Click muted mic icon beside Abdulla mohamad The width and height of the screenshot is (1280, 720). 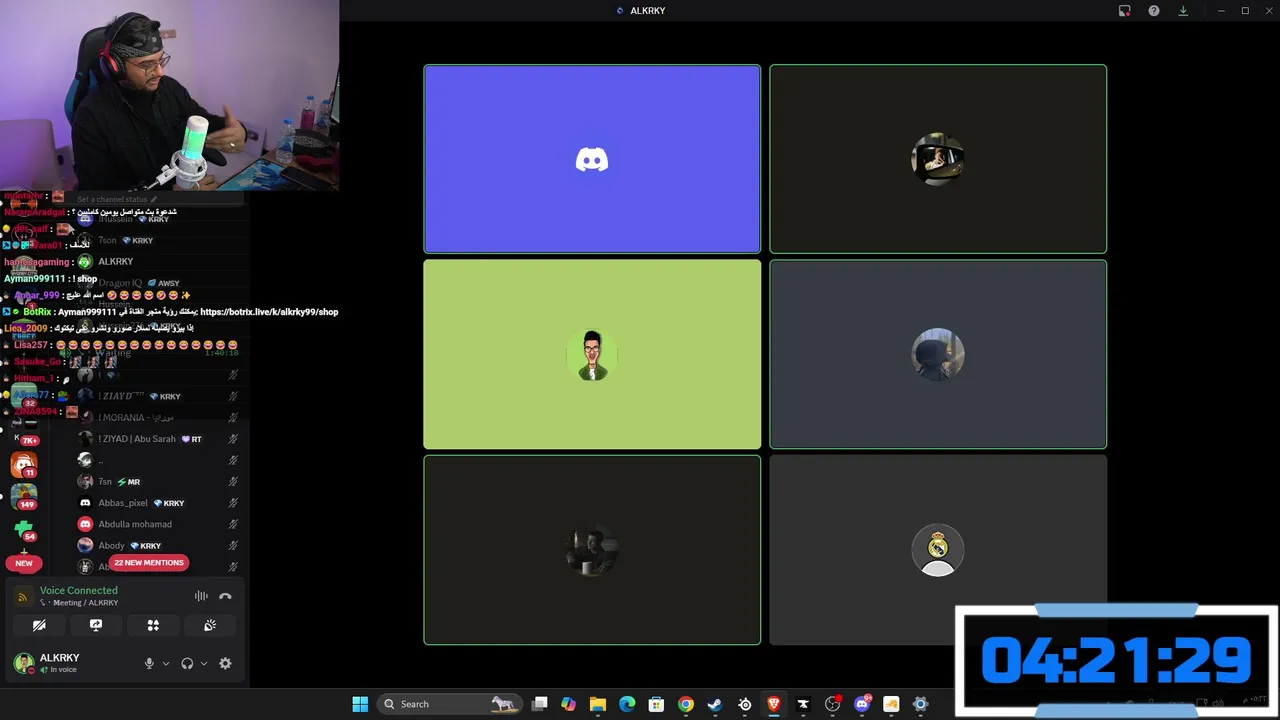click(233, 524)
